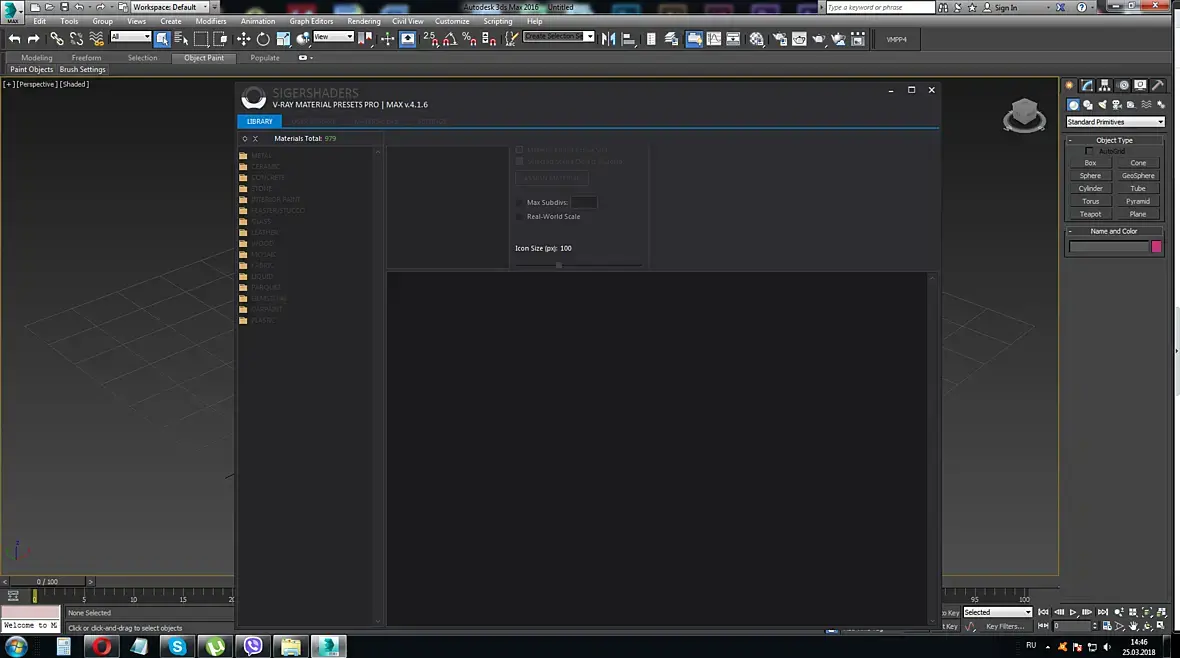Open the Modify panel tab icon
The width and height of the screenshot is (1180, 658).
pyautogui.click(x=1087, y=86)
